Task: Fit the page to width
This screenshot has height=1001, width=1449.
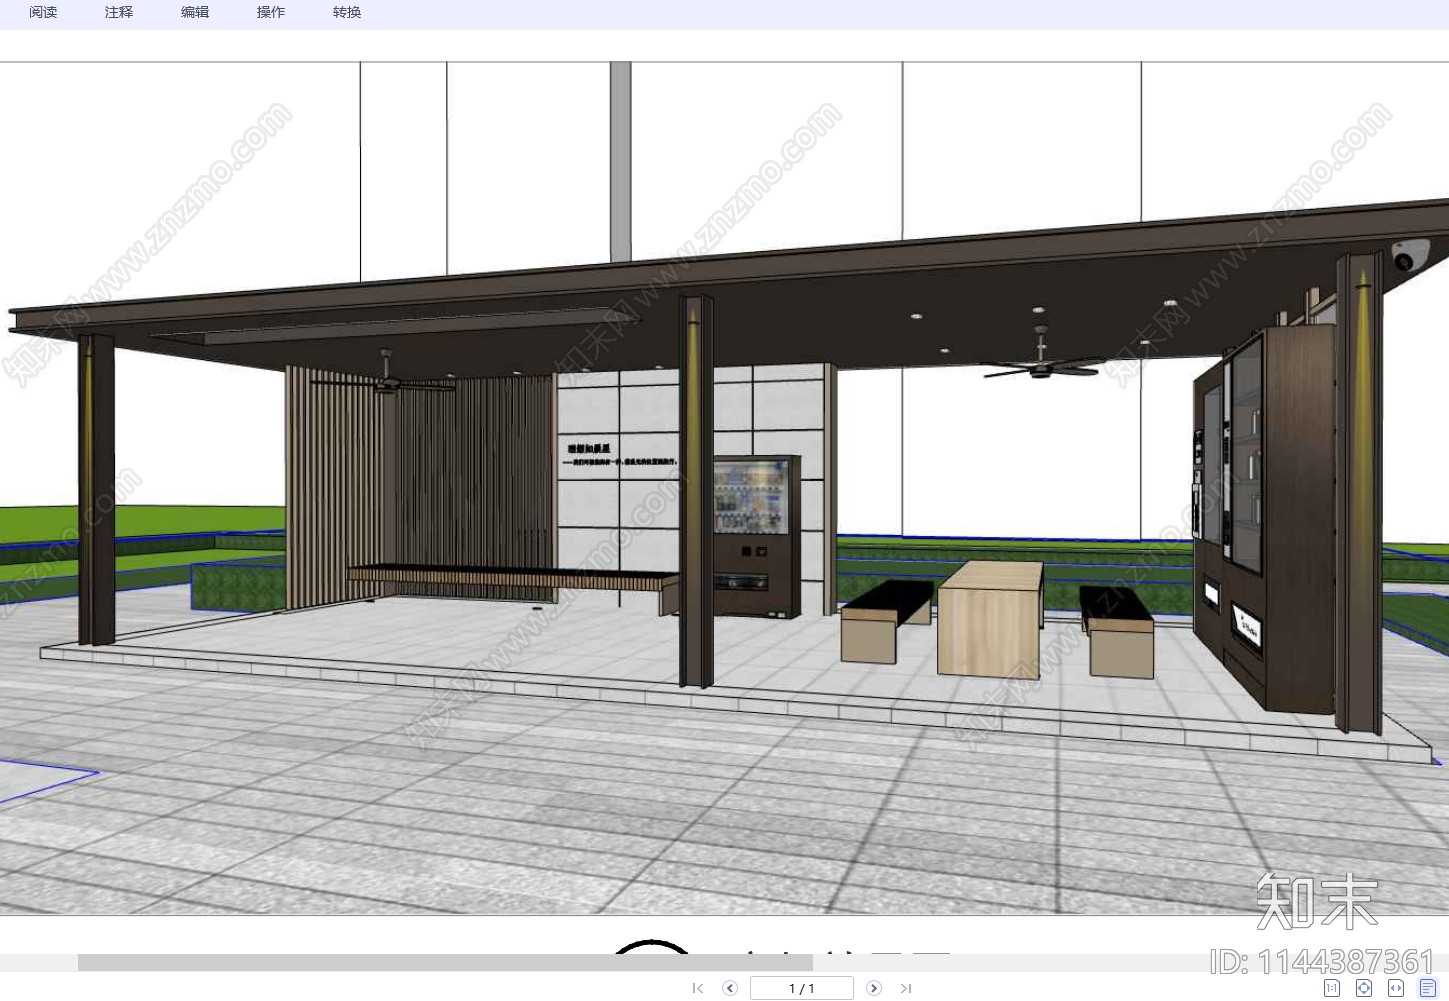Action: [1396, 988]
